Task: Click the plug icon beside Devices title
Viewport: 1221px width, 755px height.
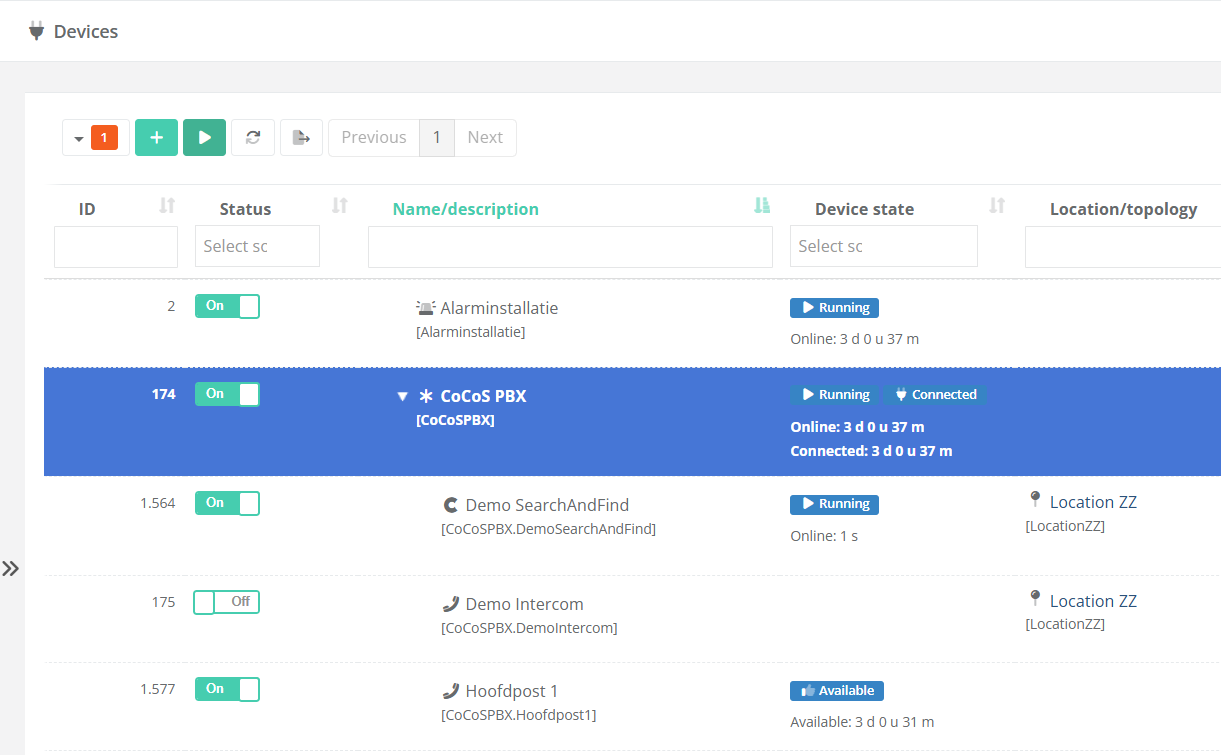Action: point(37,31)
